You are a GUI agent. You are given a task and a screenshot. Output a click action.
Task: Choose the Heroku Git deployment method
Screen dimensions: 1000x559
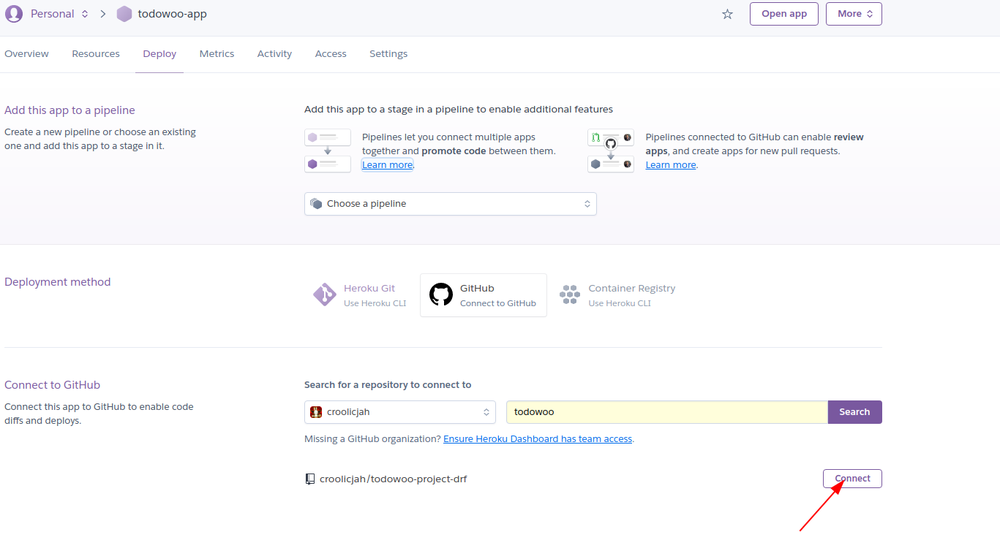tap(360, 295)
